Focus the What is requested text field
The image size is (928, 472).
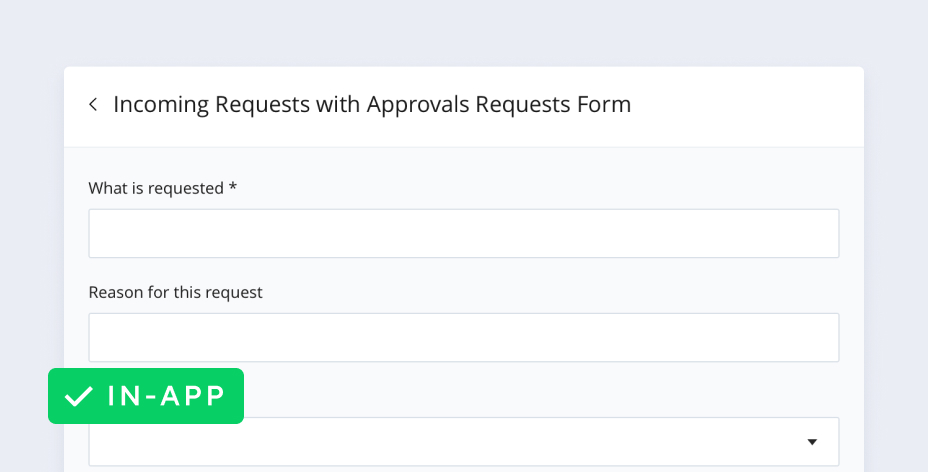click(463, 233)
